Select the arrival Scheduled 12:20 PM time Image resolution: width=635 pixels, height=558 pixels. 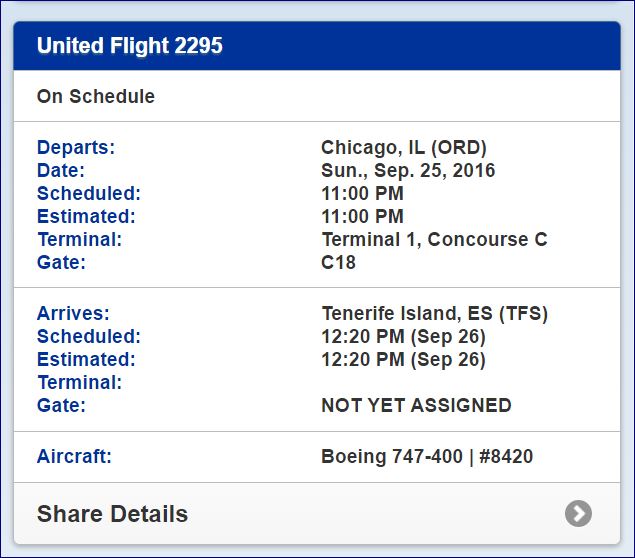403,337
